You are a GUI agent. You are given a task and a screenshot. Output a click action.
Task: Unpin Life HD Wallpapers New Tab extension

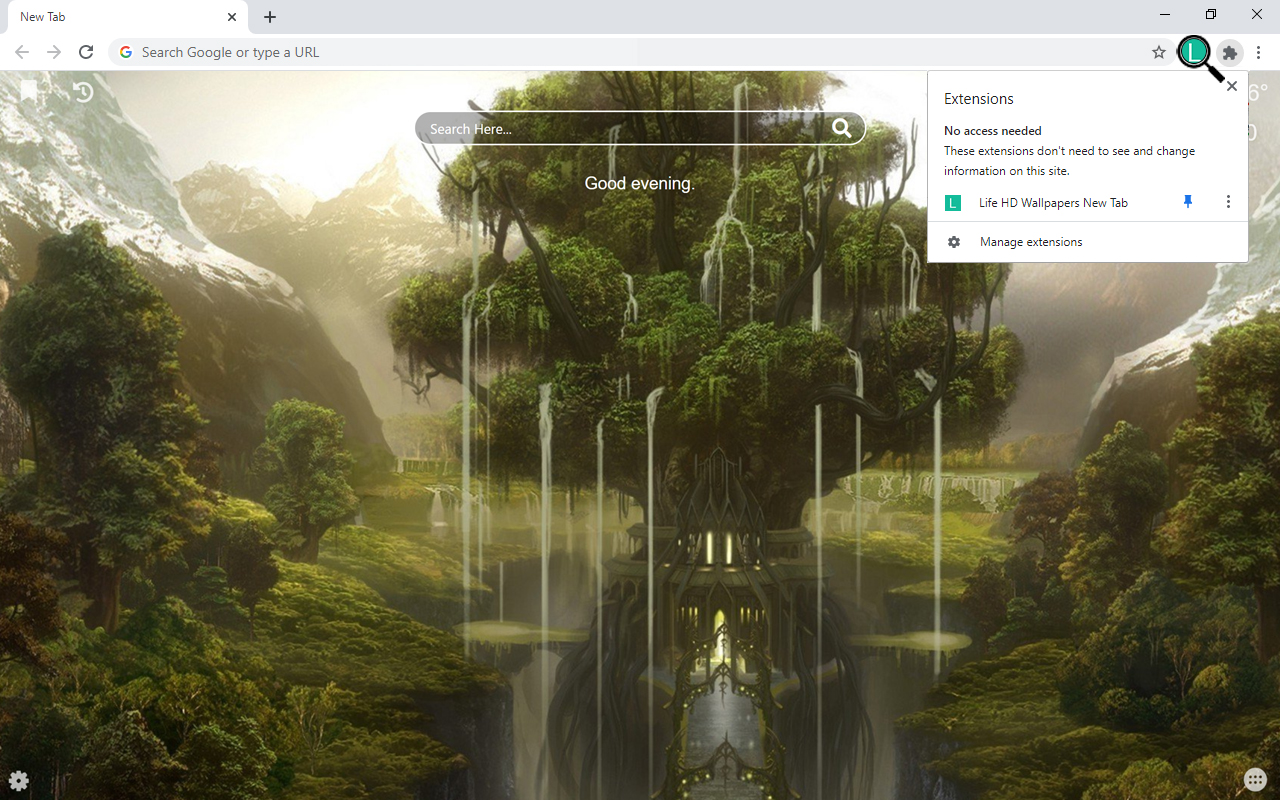coord(1188,202)
